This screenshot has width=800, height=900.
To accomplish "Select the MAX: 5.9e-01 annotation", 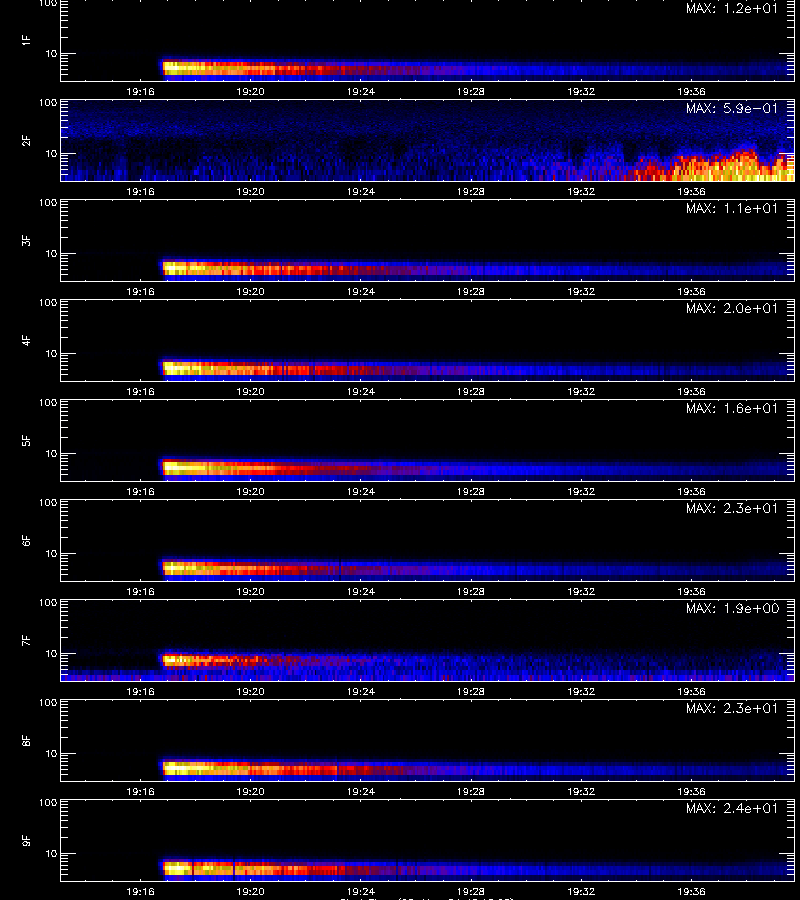I will [732, 108].
